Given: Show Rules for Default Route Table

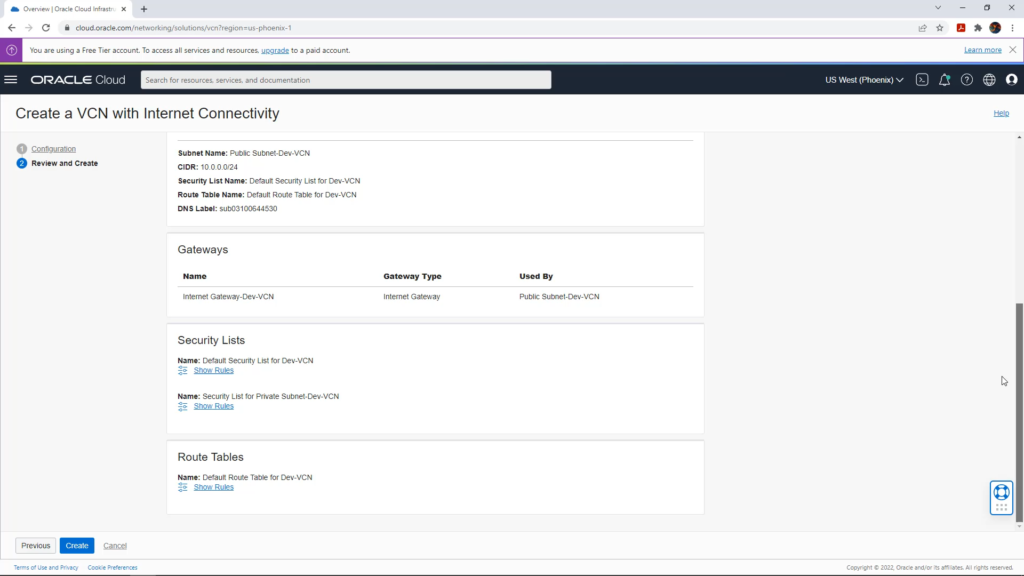Looking at the screenshot, I should coord(214,487).
